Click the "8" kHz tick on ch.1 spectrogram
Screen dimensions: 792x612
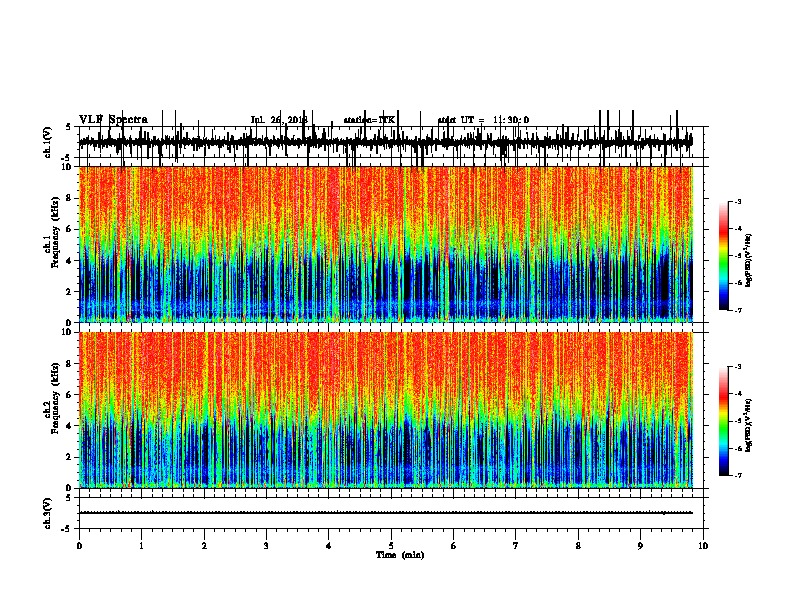[x=69, y=198]
